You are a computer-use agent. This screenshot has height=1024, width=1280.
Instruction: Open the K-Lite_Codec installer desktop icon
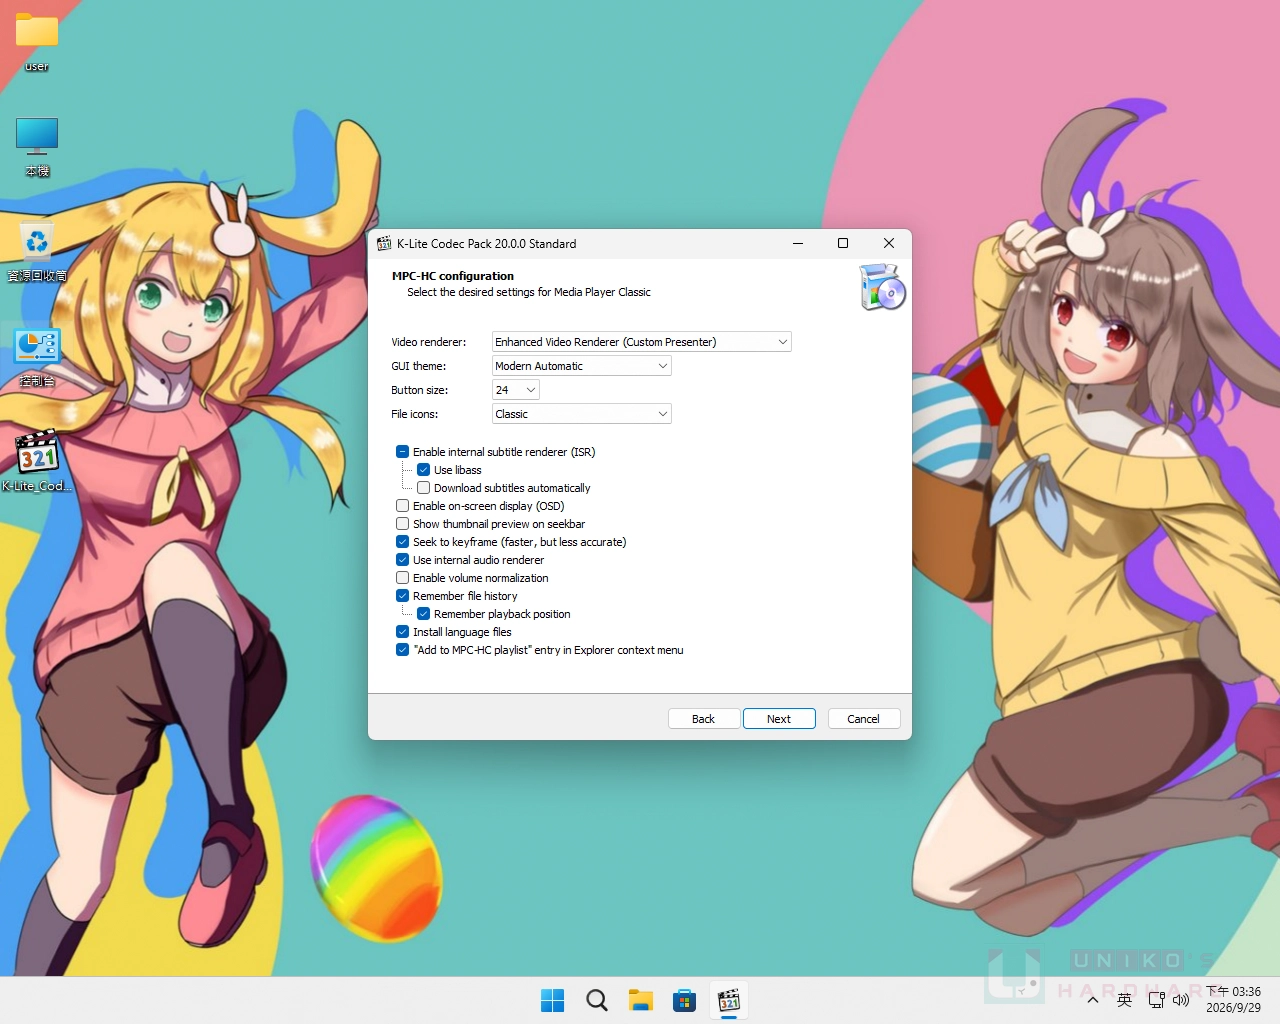click(37, 461)
